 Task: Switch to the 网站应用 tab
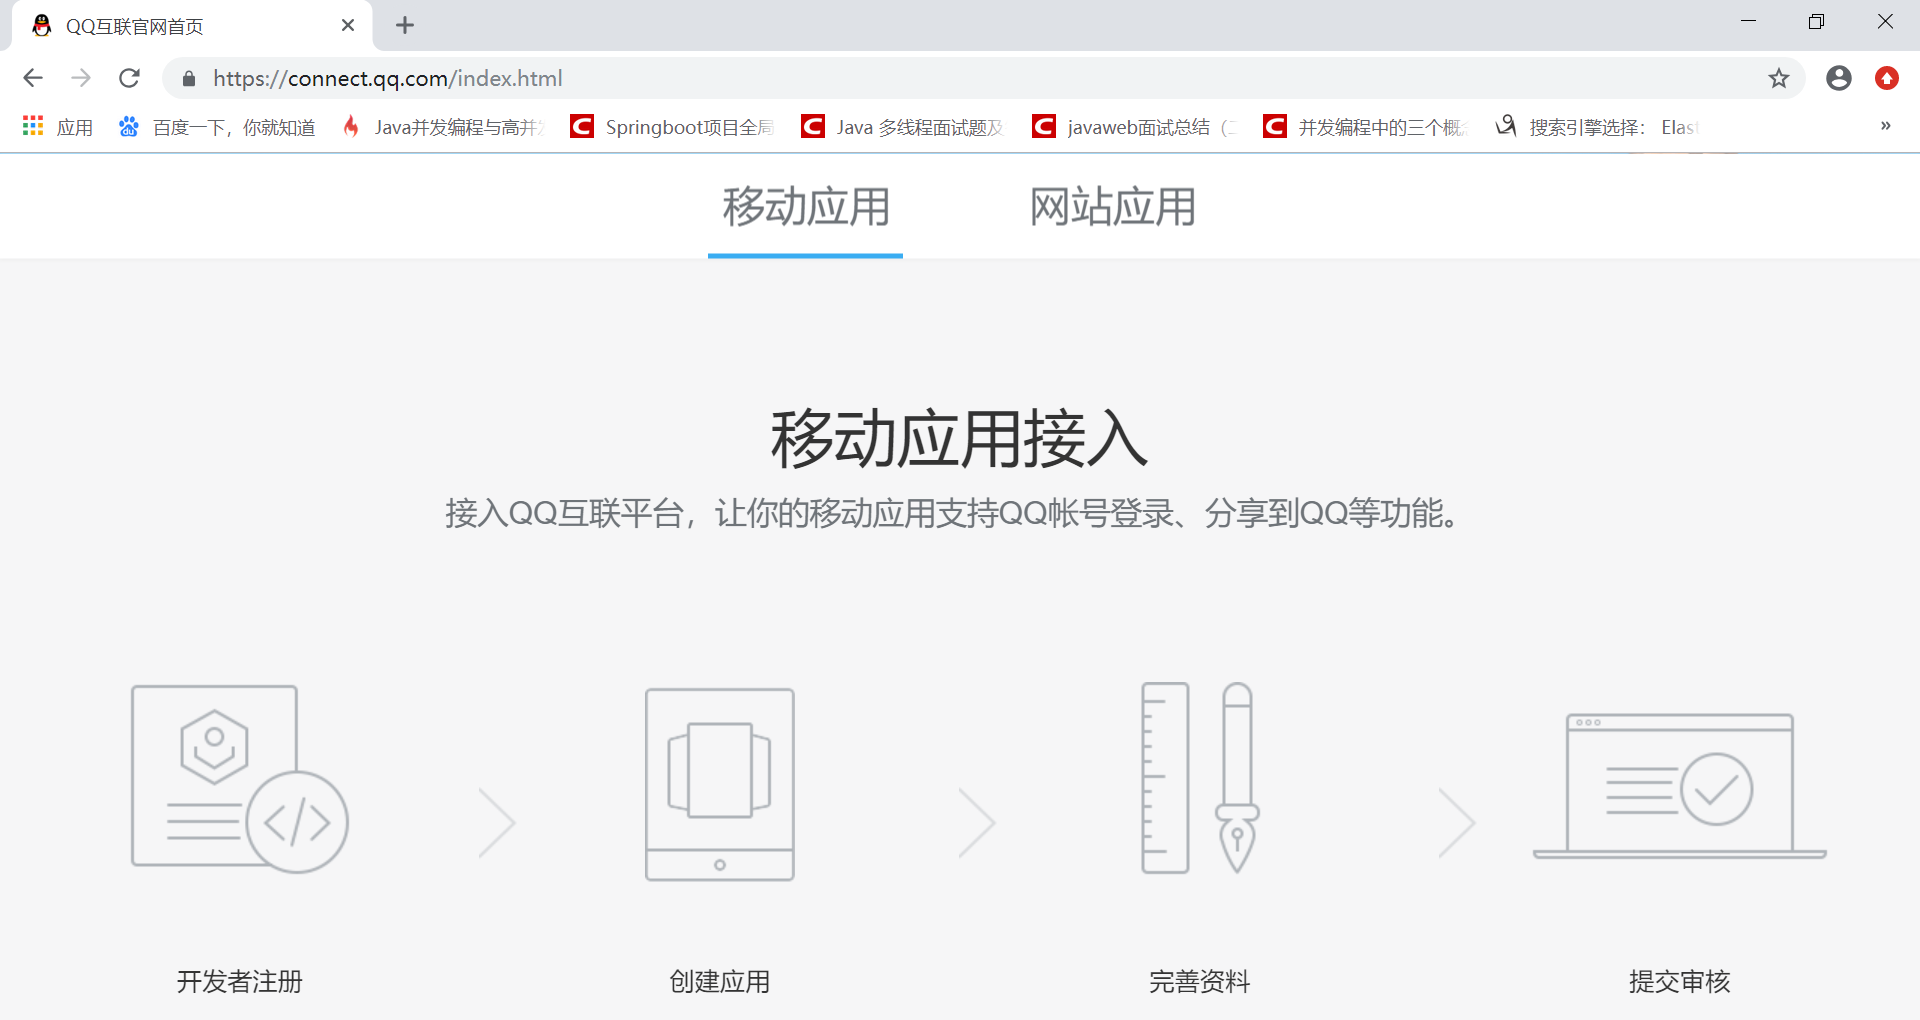coord(1113,208)
